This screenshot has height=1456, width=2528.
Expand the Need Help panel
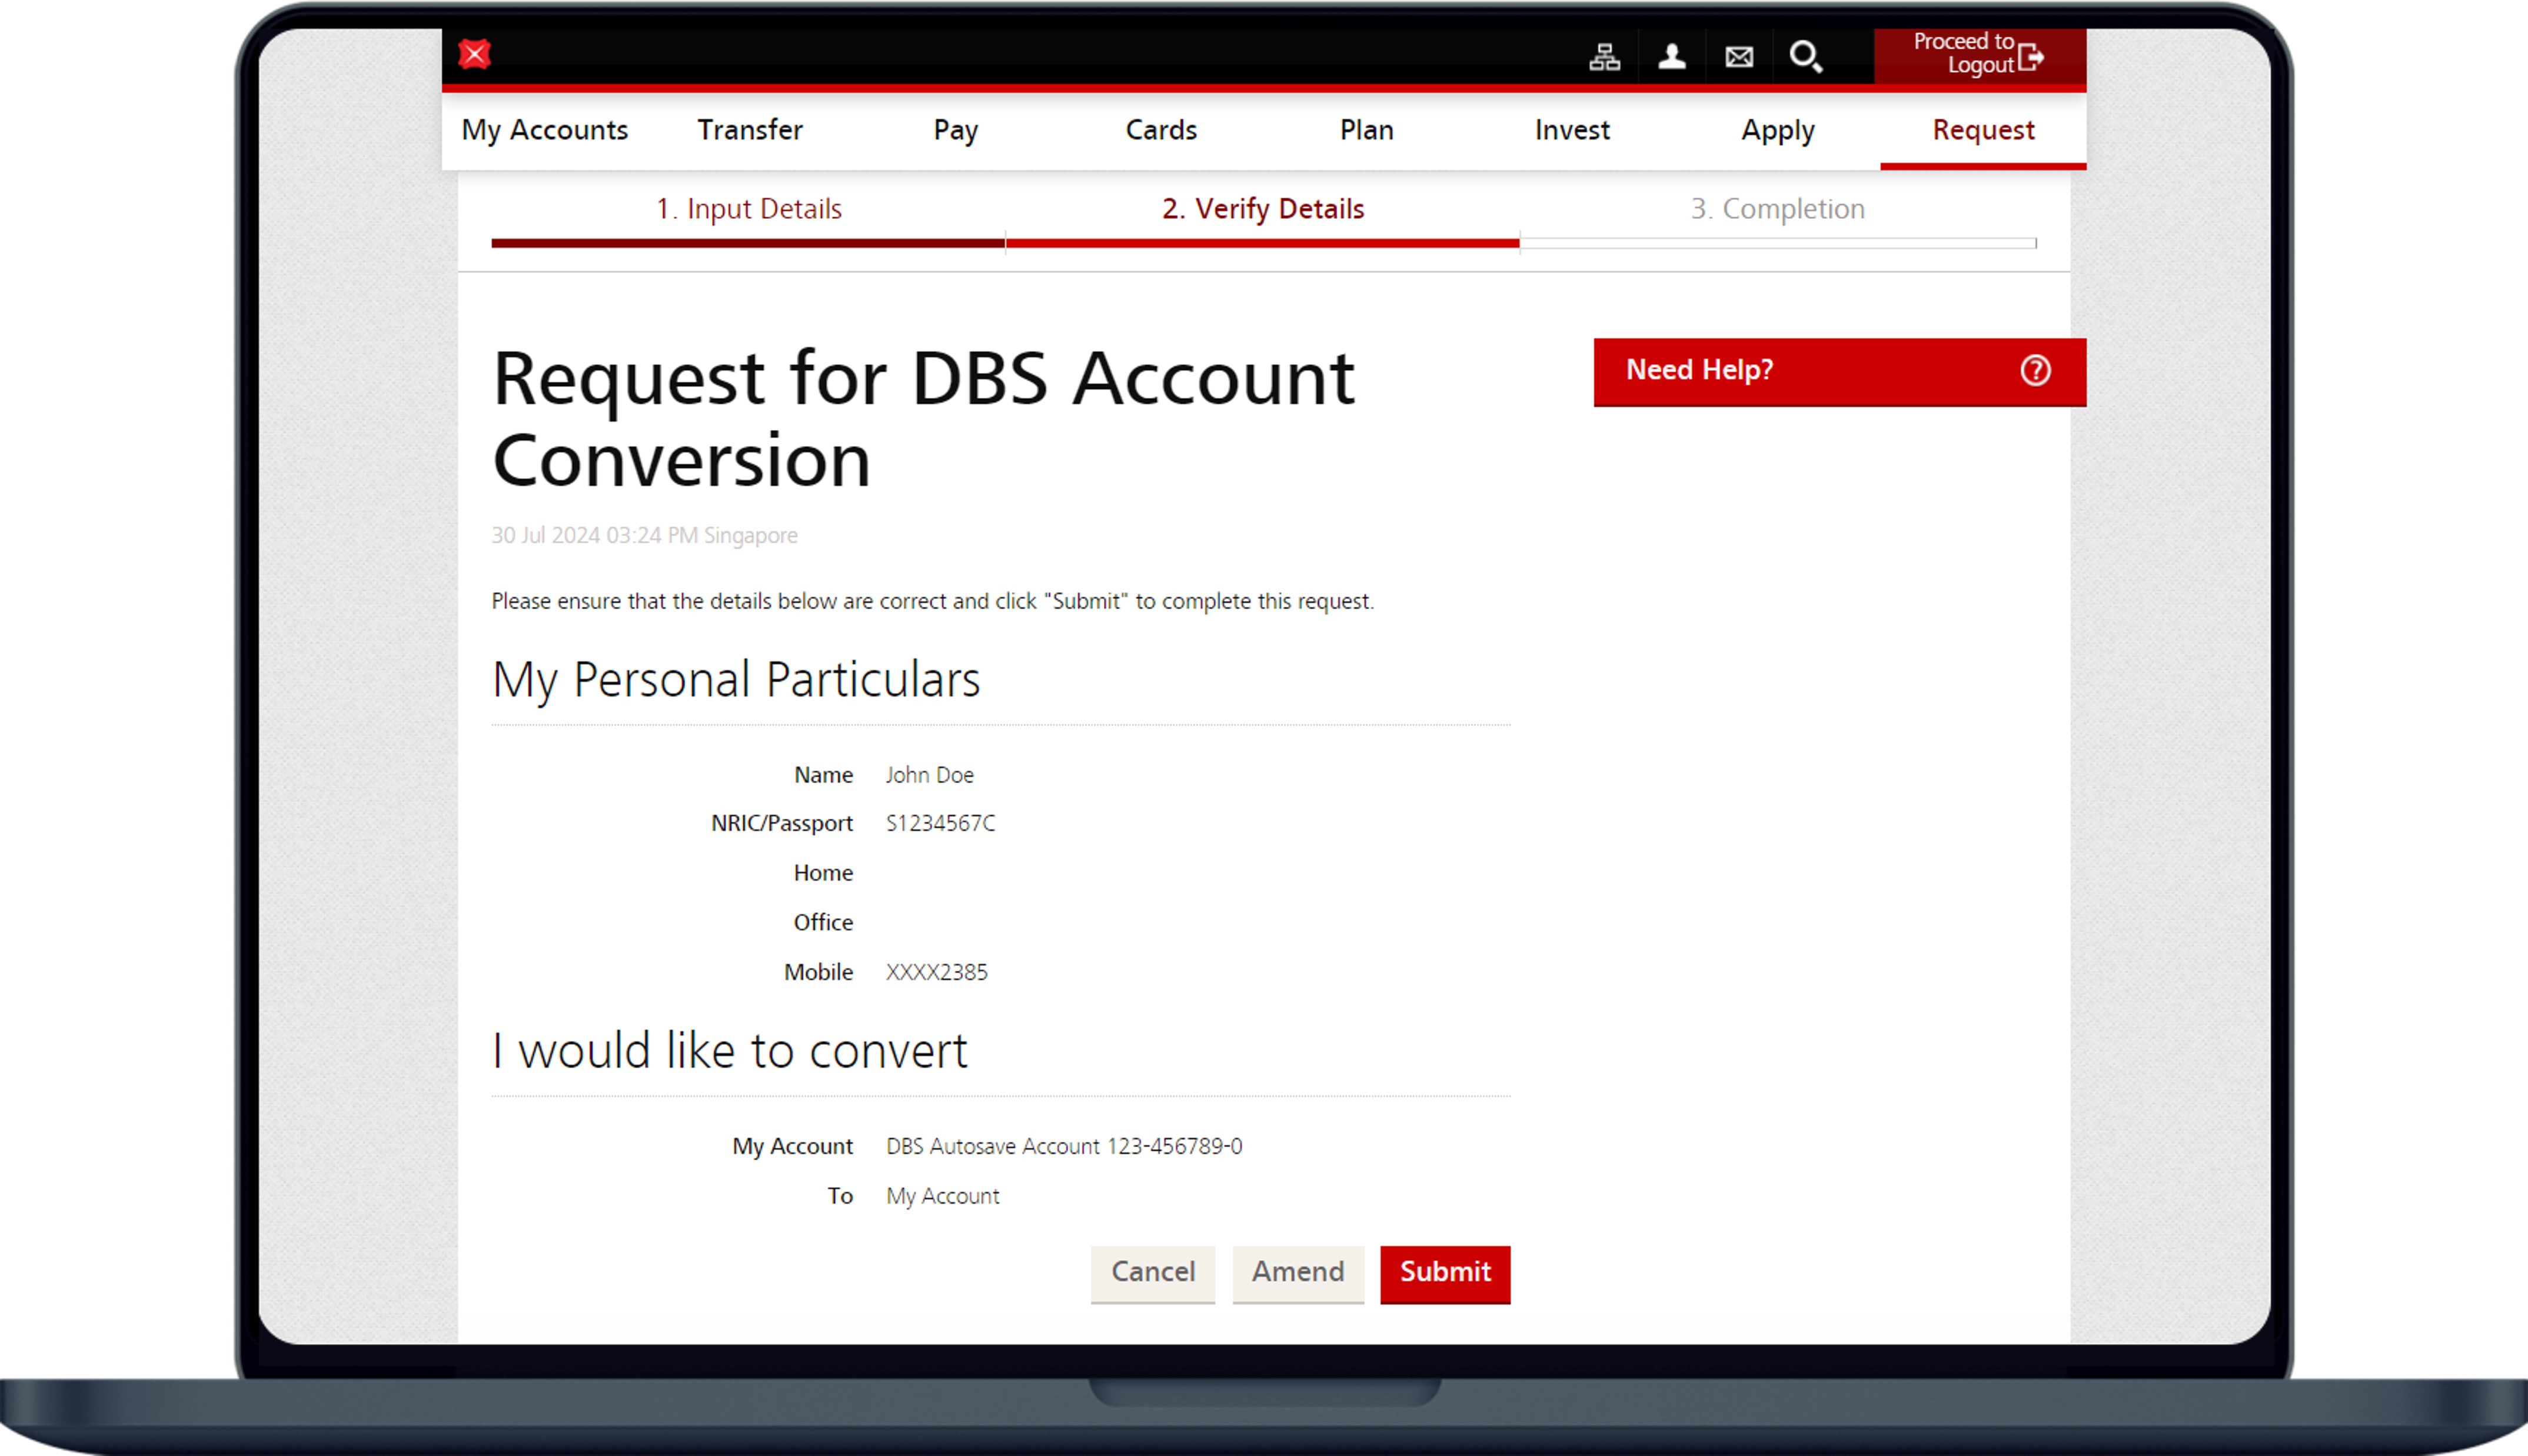(1839, 371)
